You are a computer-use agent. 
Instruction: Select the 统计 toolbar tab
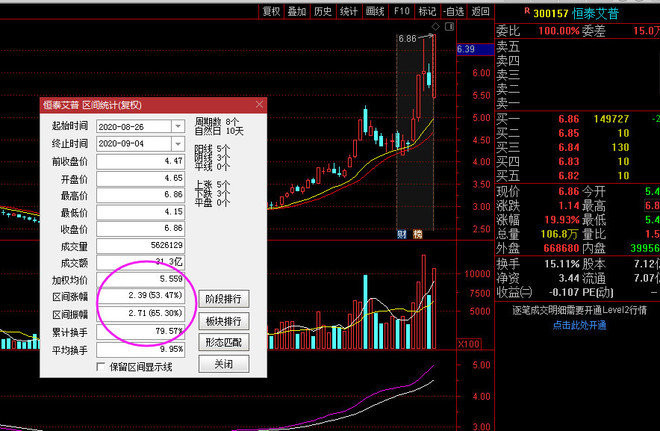click(349, 11)
